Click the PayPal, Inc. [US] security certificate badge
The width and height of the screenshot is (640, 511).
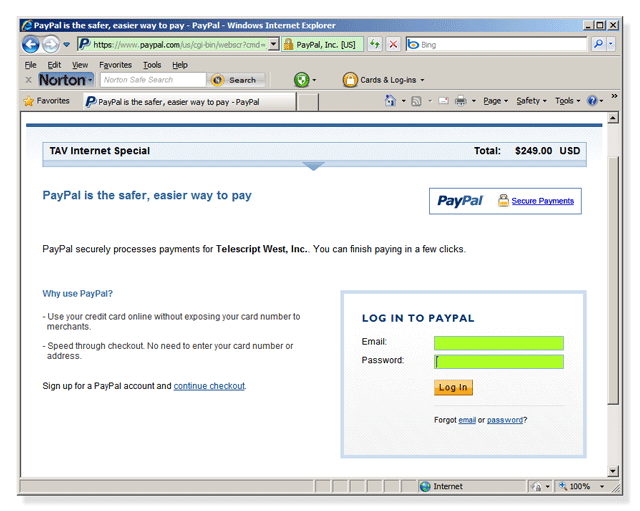[x=322, y=44]
